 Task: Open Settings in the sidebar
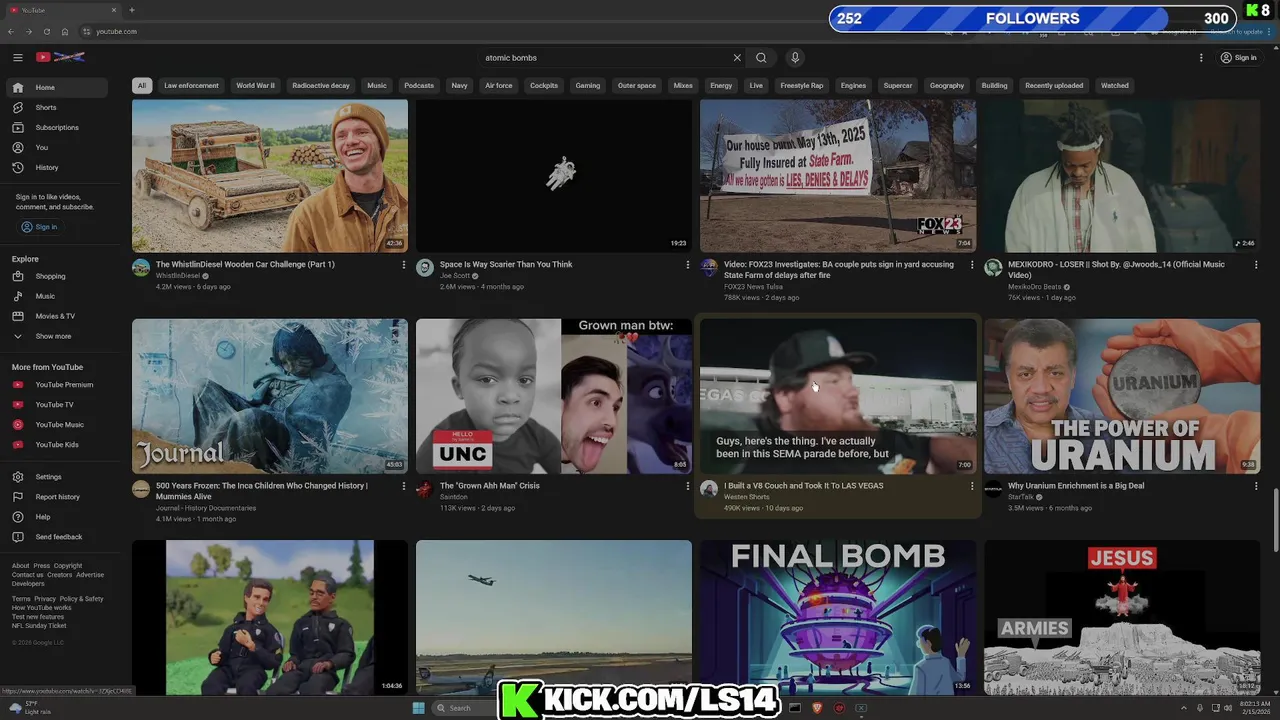pyautogui.click(x=57, y=477)
